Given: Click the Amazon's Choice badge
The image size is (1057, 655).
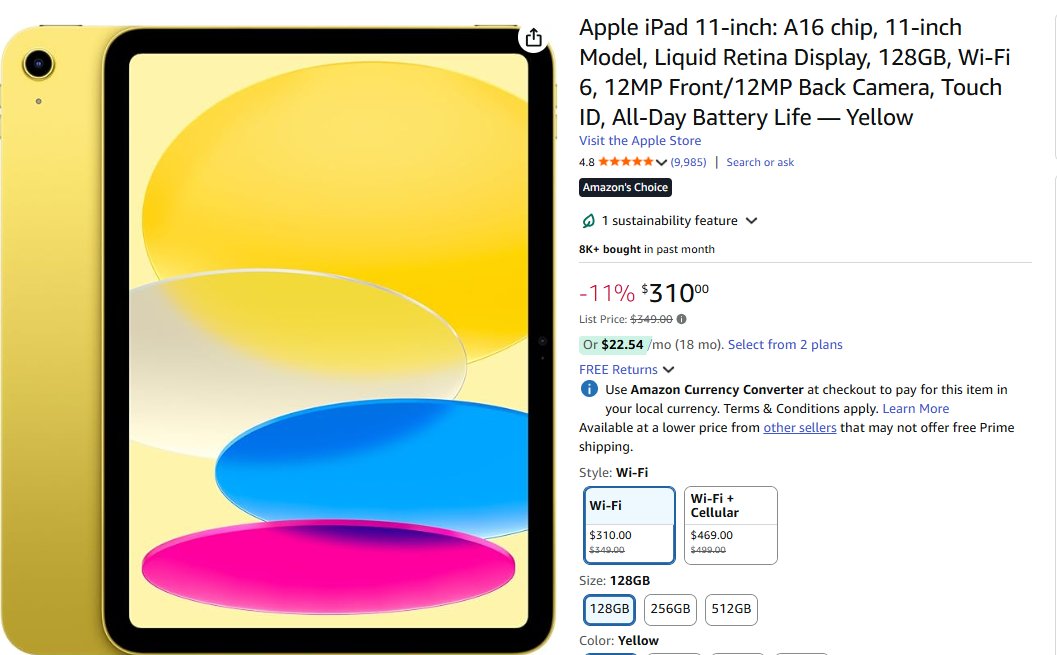Looking at the screenshot, I should tap(625, 187).
